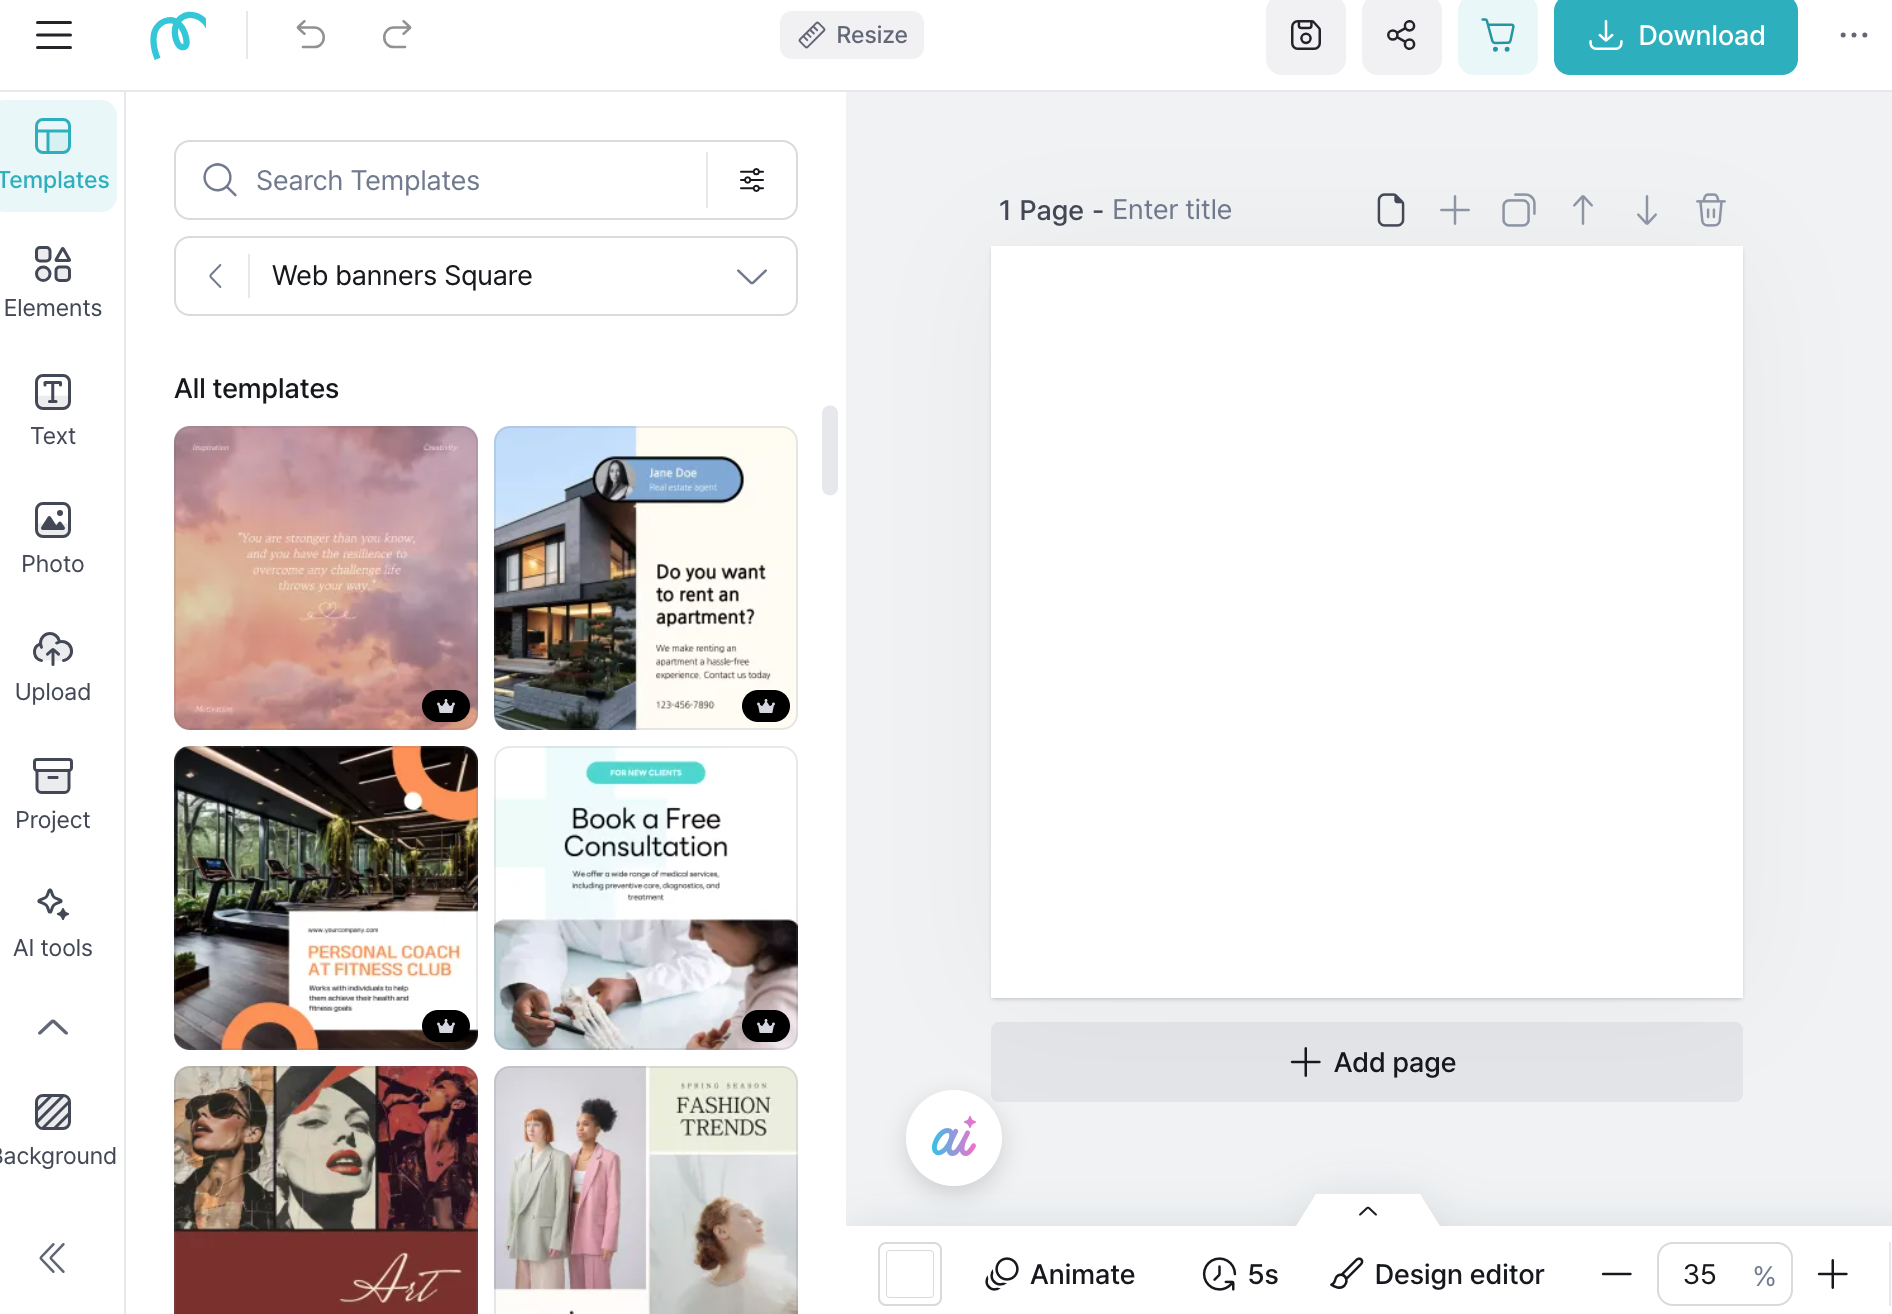Click premium crown on pink clouds template

tap(446, 706)
